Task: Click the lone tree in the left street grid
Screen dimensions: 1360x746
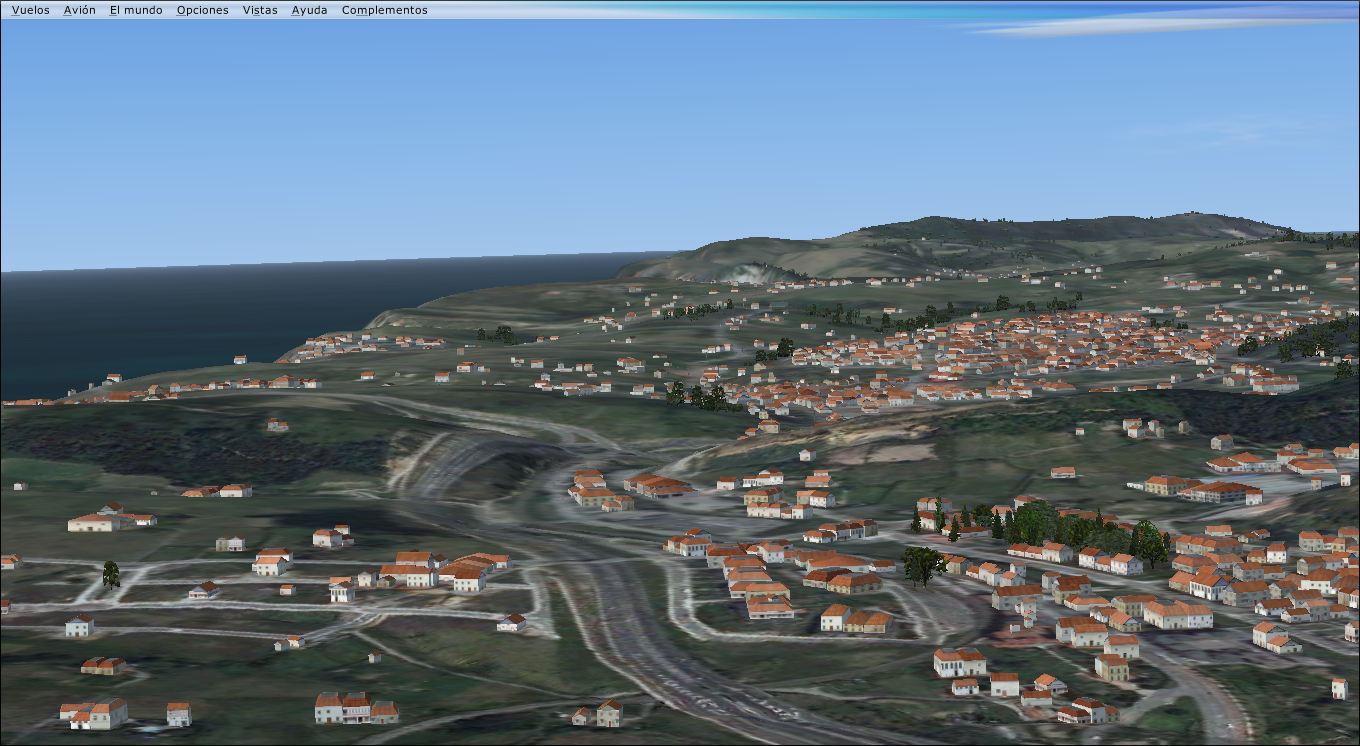Action: (111, 574)
